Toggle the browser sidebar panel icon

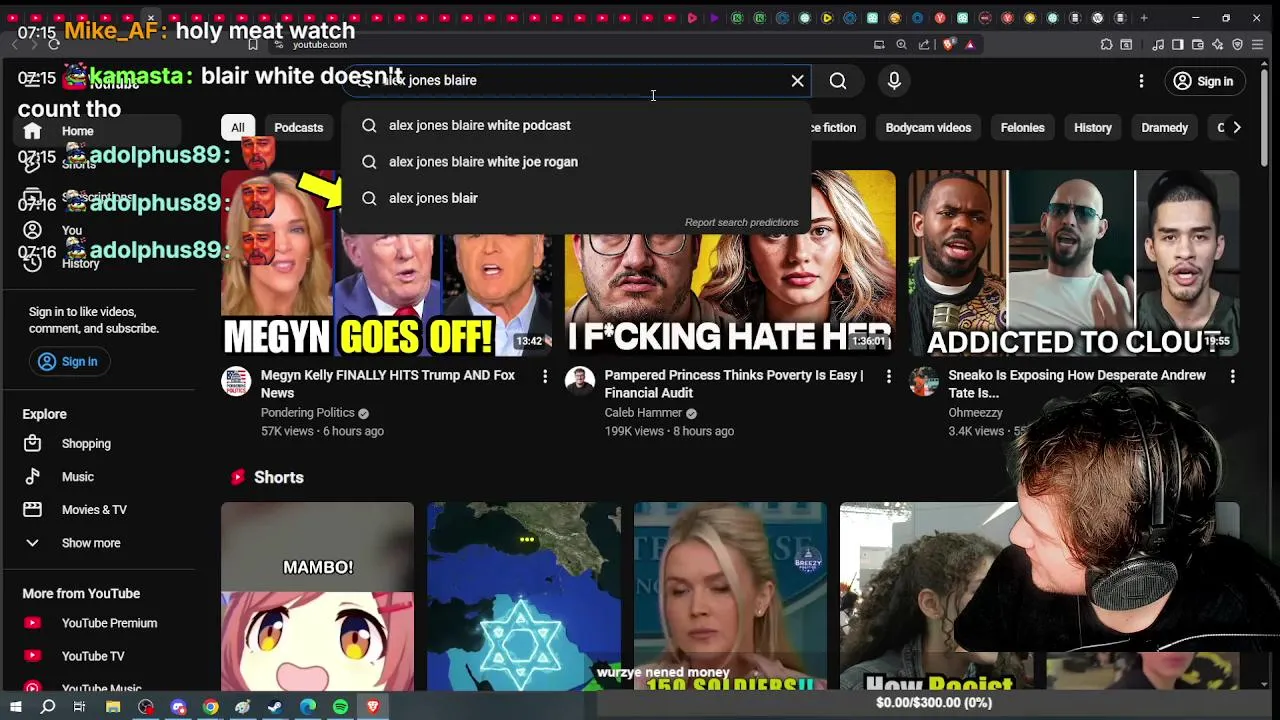1178,44
